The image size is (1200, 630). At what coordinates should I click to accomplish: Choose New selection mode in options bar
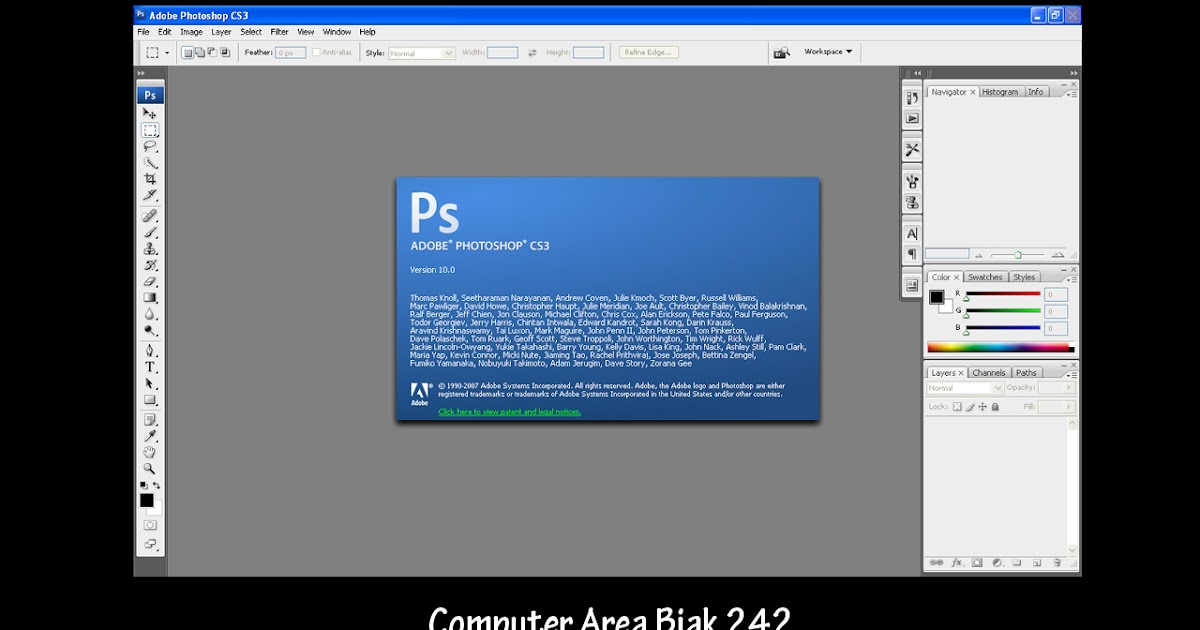(187, 52)
